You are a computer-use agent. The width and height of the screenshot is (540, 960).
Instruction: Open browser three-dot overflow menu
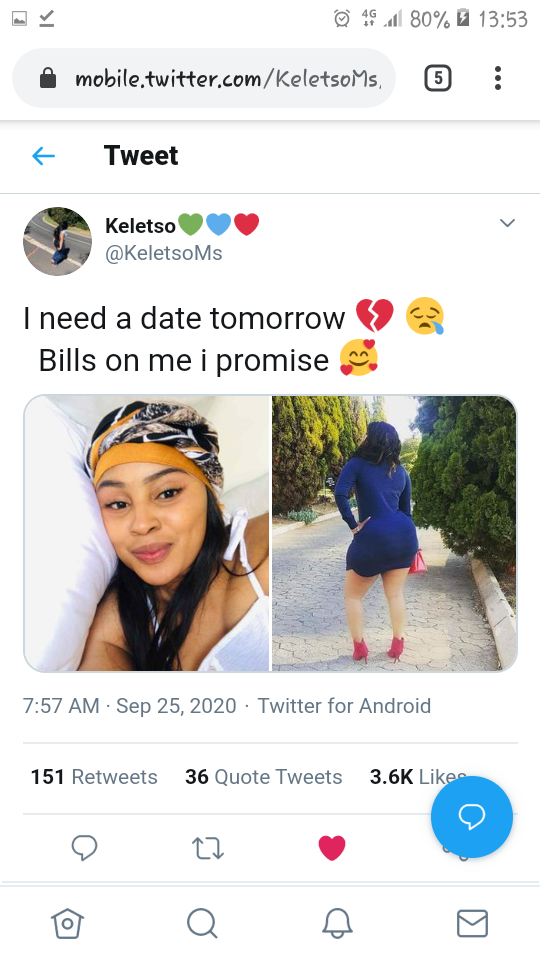click(x=498, y=78)
